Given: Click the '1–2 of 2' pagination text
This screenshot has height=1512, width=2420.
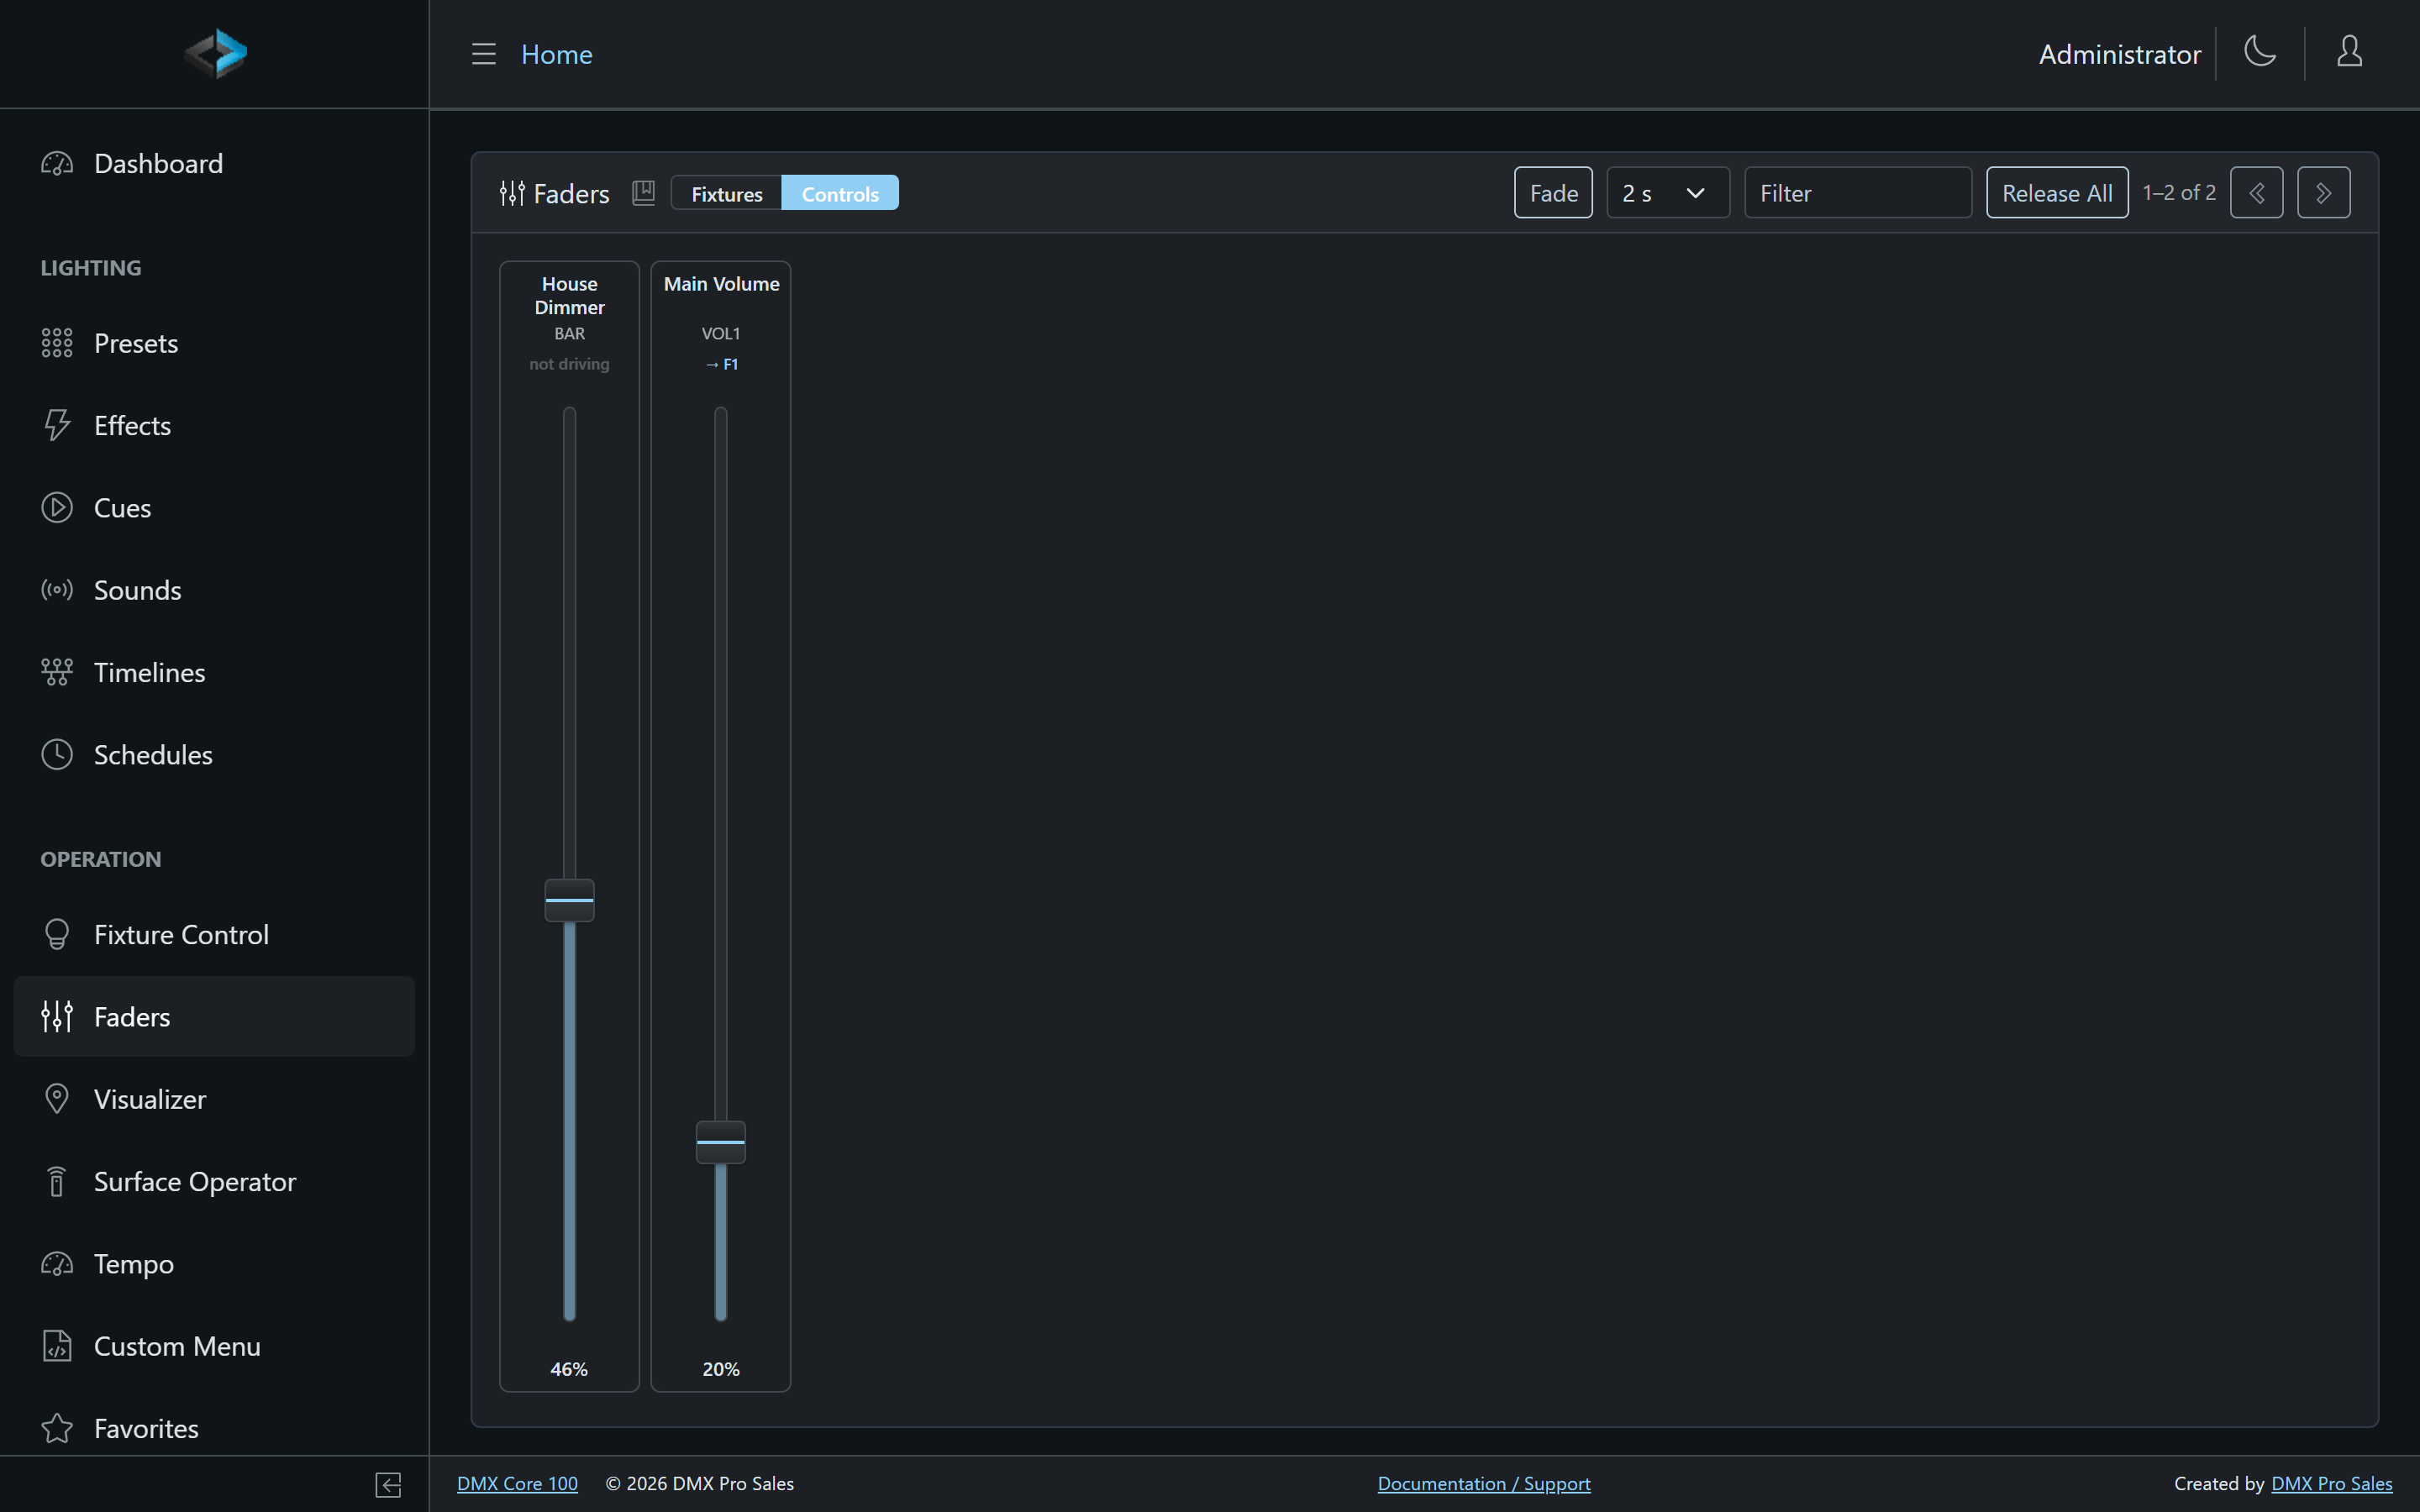Looking at the screenshot, I should pos(2179,192).
